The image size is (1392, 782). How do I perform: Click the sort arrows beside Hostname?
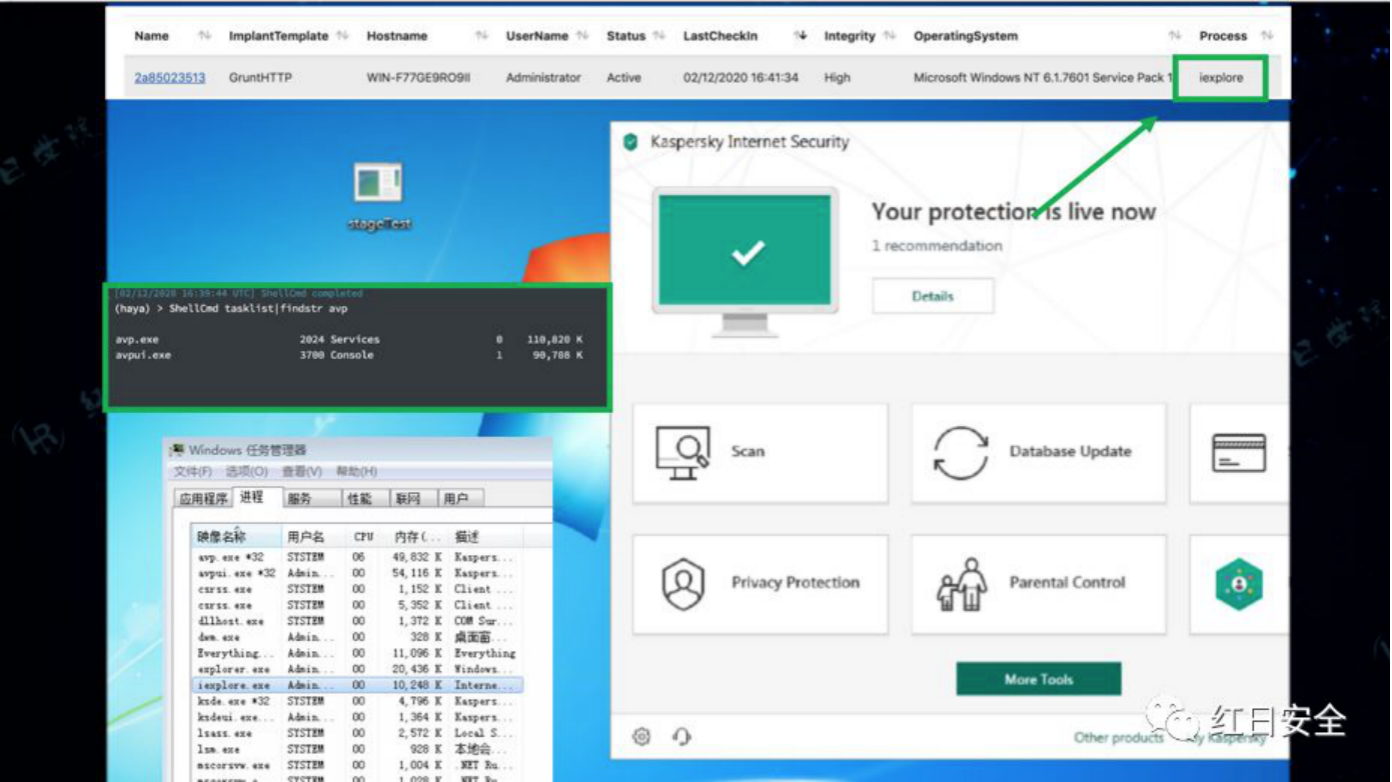tap(481, 36)
